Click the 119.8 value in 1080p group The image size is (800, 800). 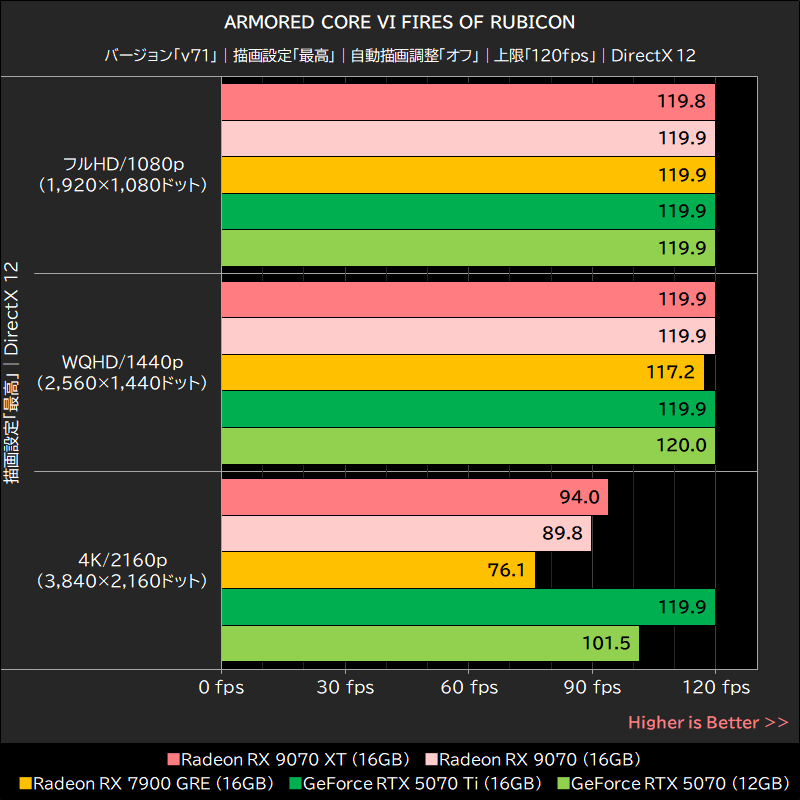[681, 101]
